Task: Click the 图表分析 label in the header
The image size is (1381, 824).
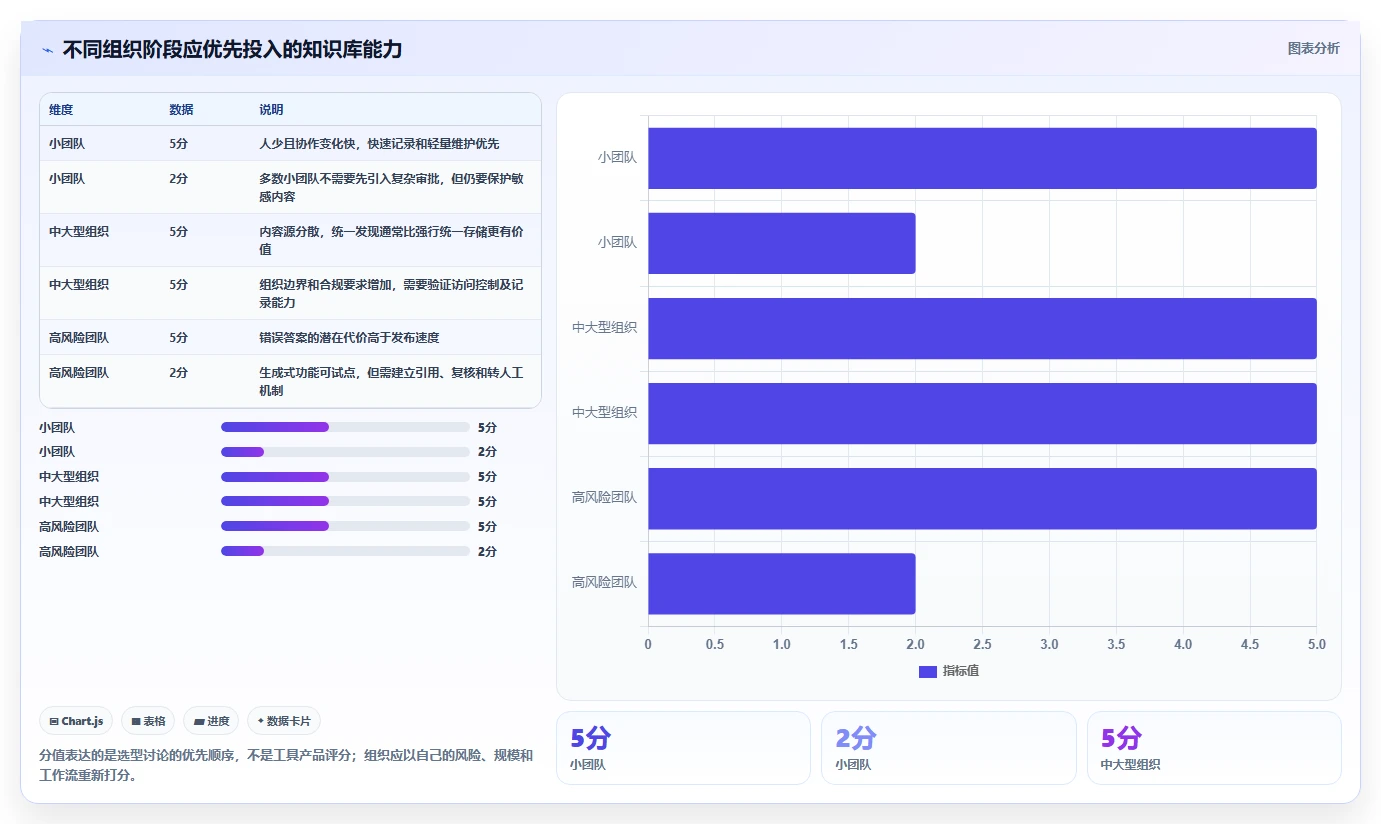Action: [1313, 48]
